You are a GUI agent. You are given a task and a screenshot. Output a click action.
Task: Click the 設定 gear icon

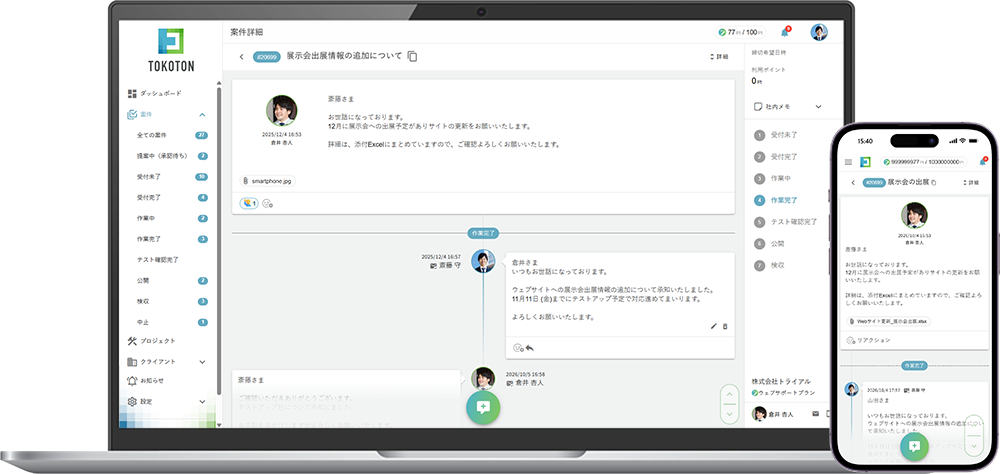132,402
